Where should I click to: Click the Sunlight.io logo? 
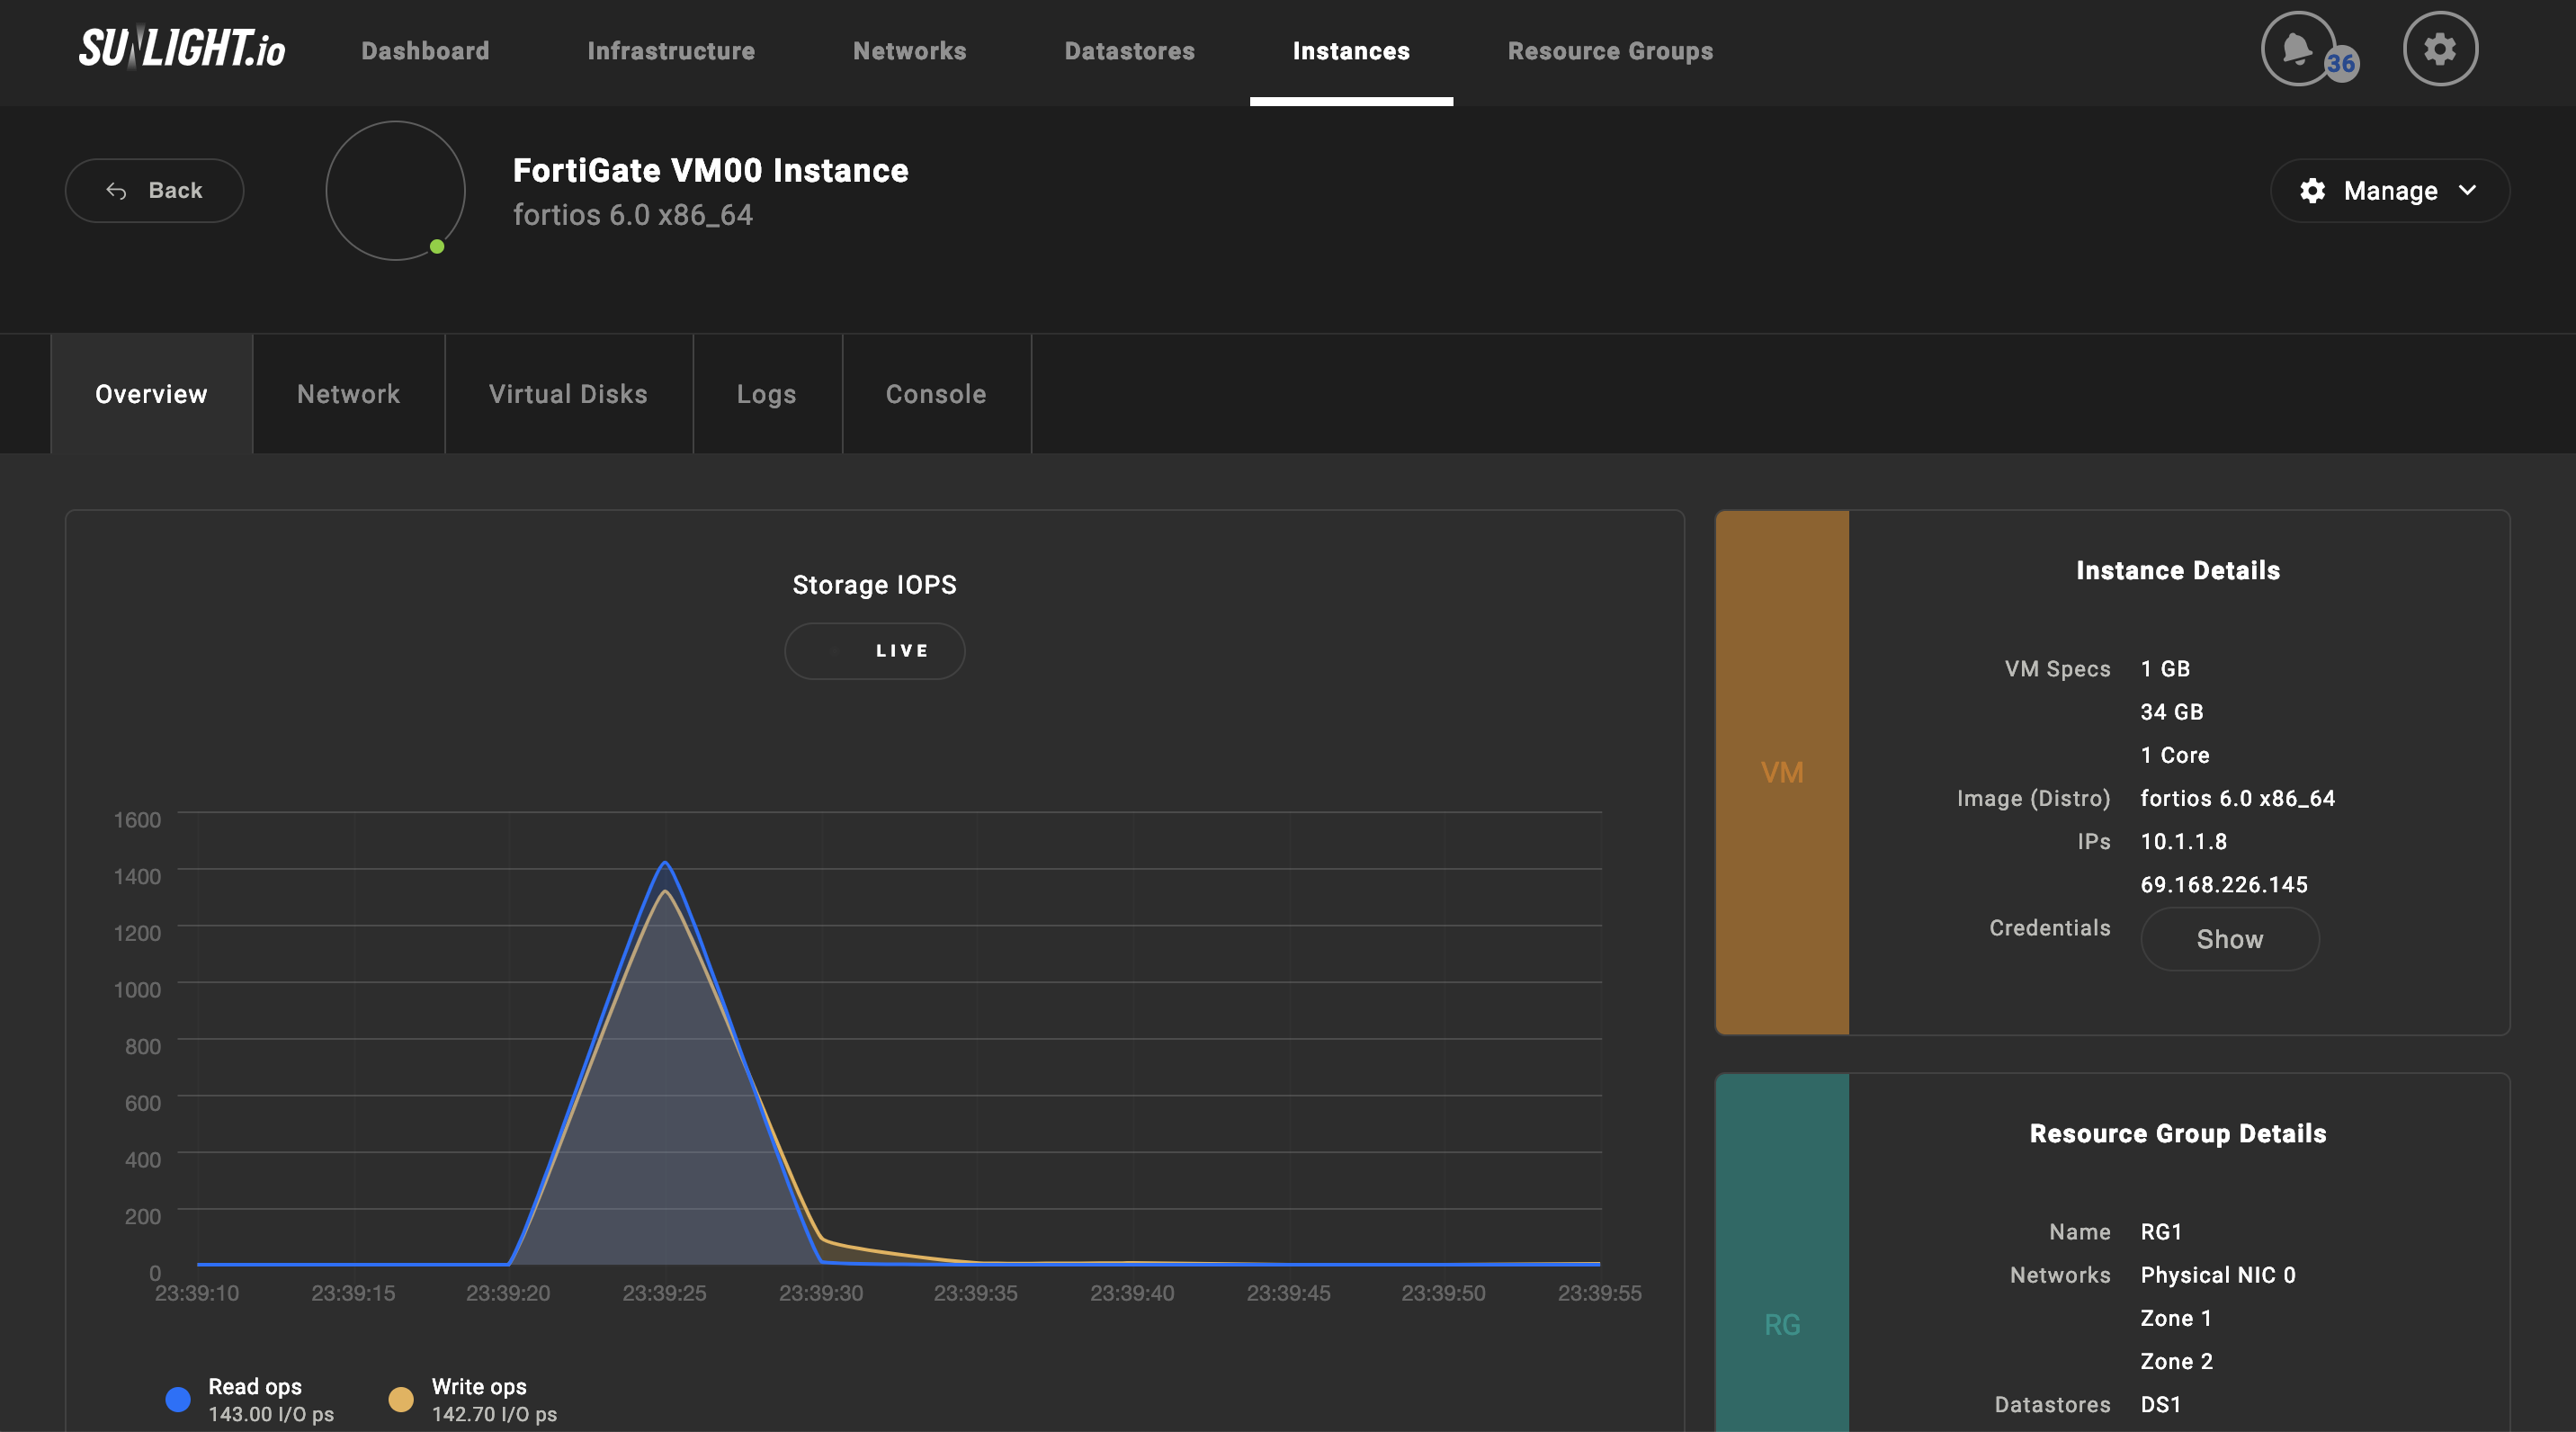[182, 48]
